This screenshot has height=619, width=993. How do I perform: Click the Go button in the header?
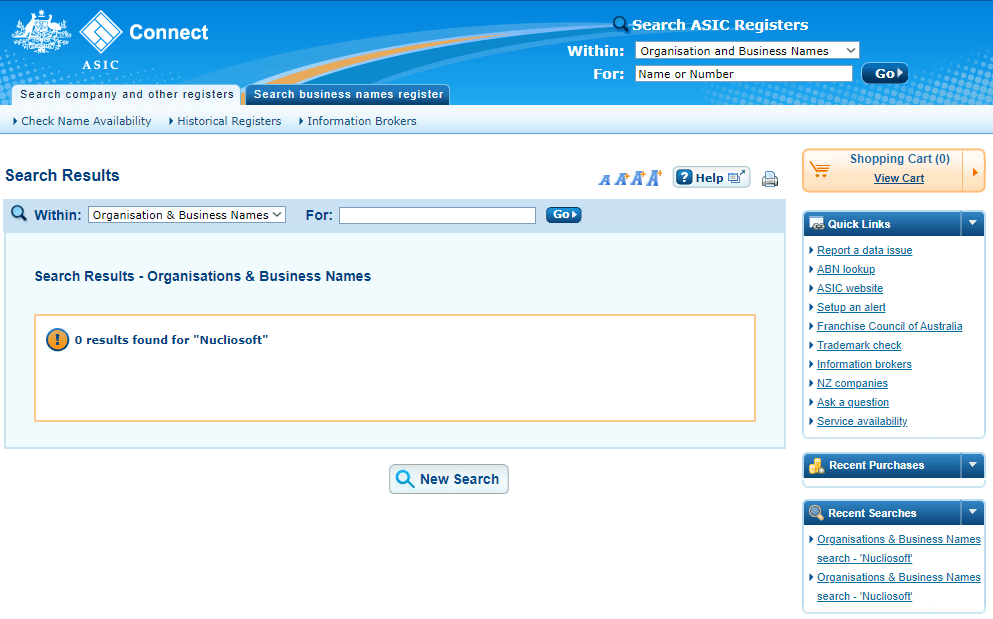885,73
